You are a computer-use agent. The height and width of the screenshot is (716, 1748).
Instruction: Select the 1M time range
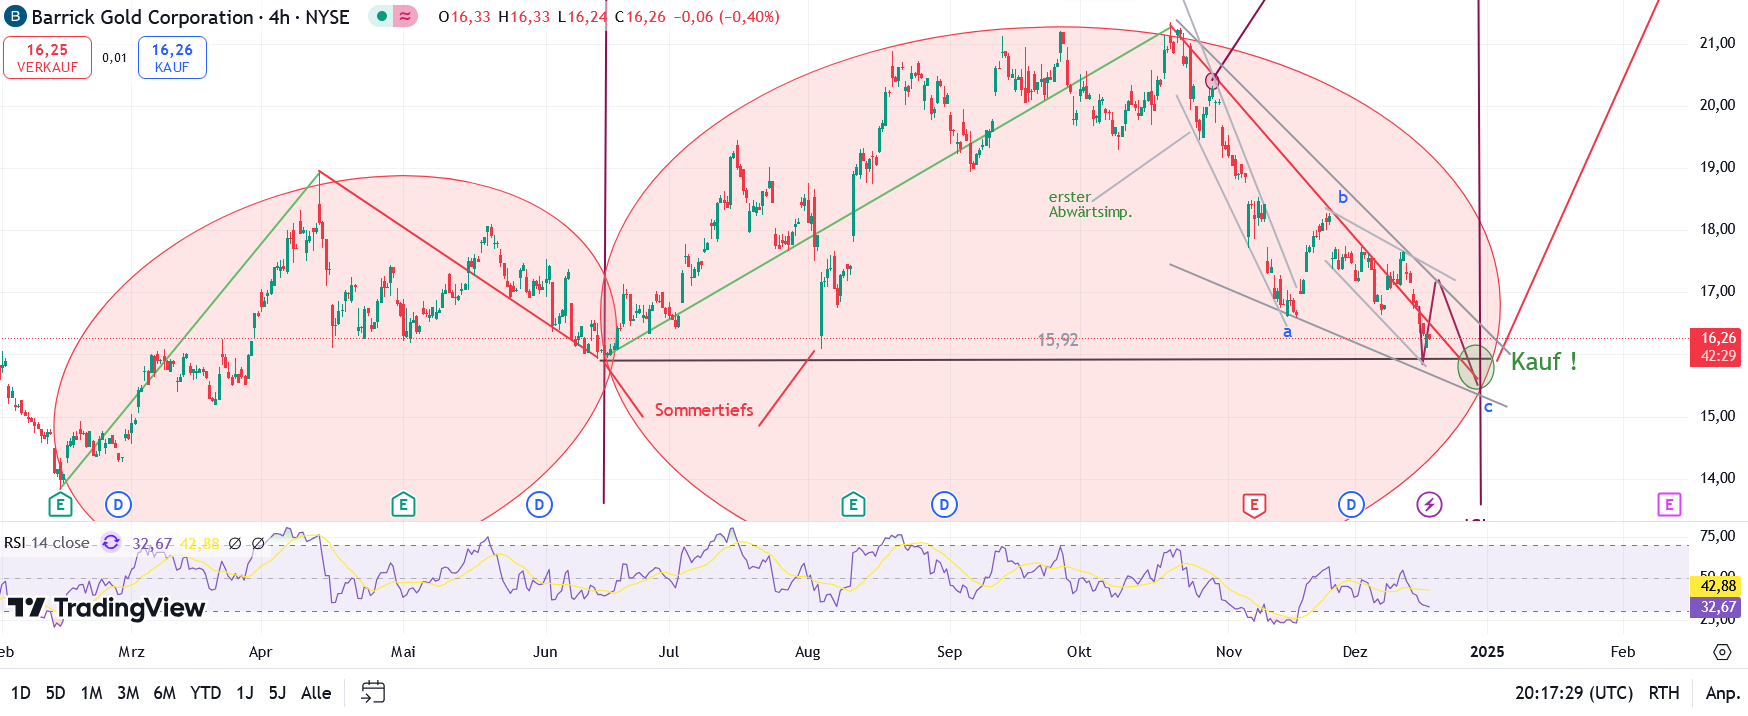pyautogui.click(x=91, y=692)
